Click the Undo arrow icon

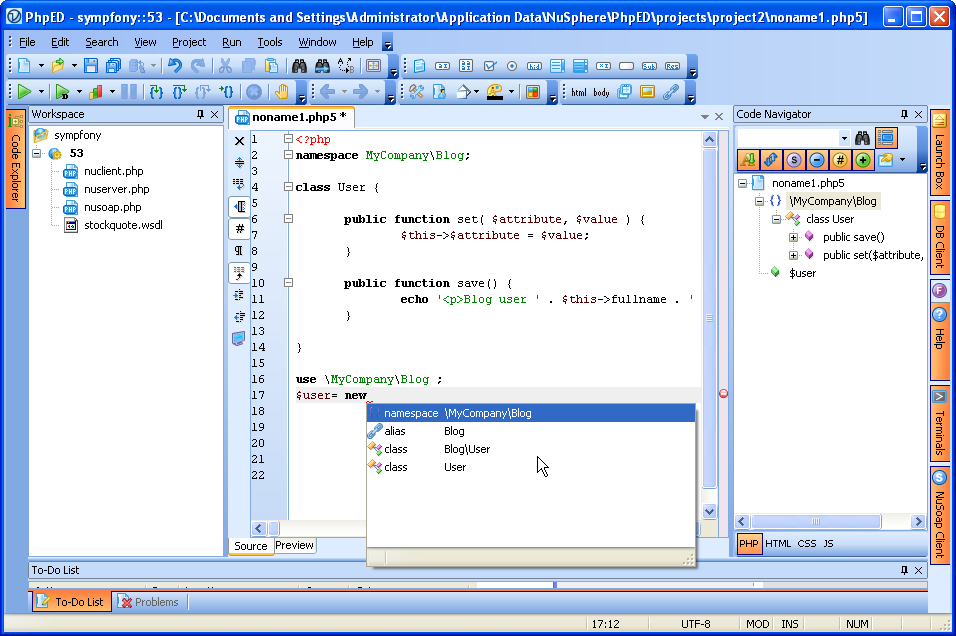(x=175, y=66)
